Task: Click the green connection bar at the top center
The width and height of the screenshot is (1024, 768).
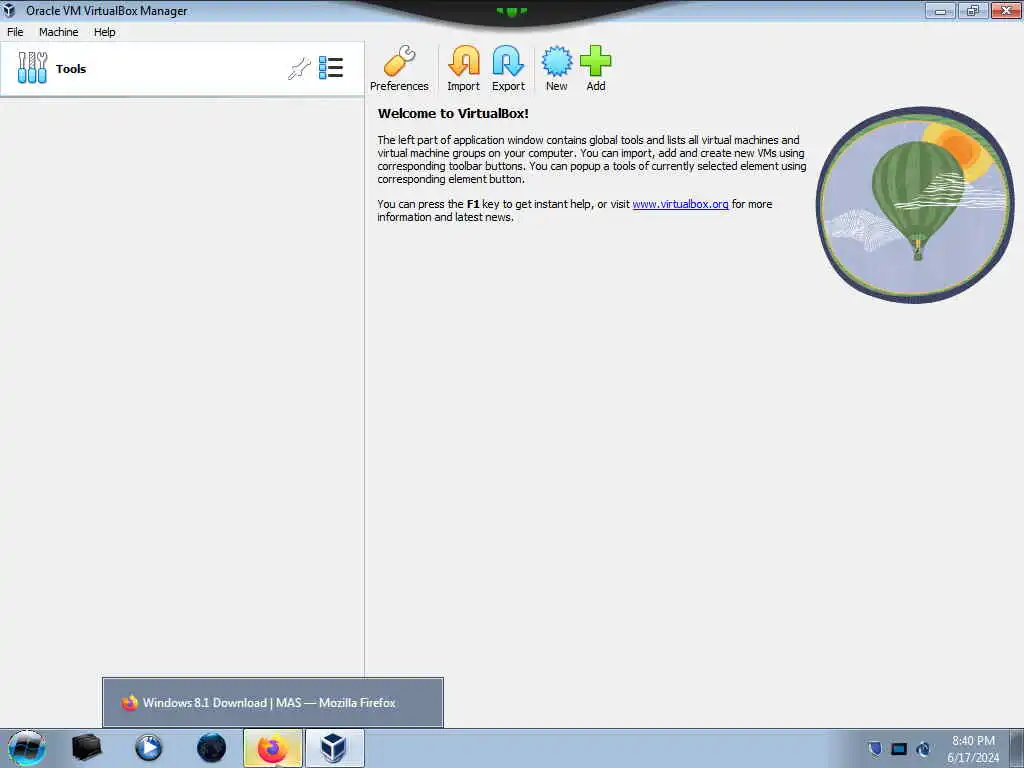Action: tap(511, 11)
